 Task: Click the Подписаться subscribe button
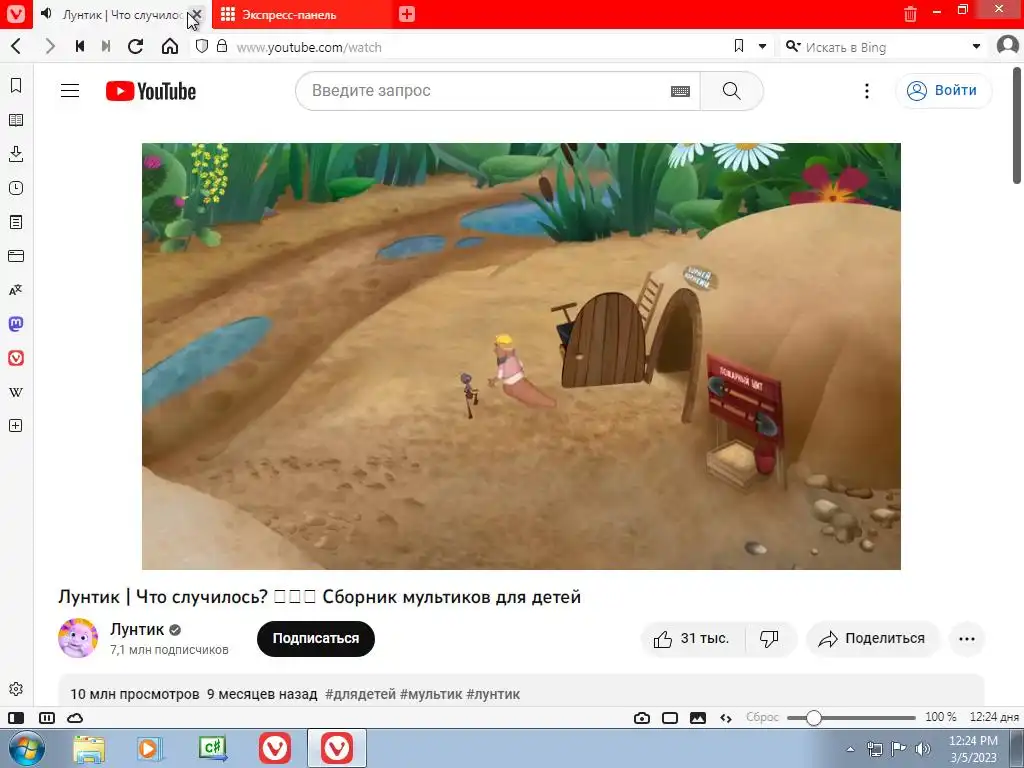pyautogui.click(x=316, y=639)
